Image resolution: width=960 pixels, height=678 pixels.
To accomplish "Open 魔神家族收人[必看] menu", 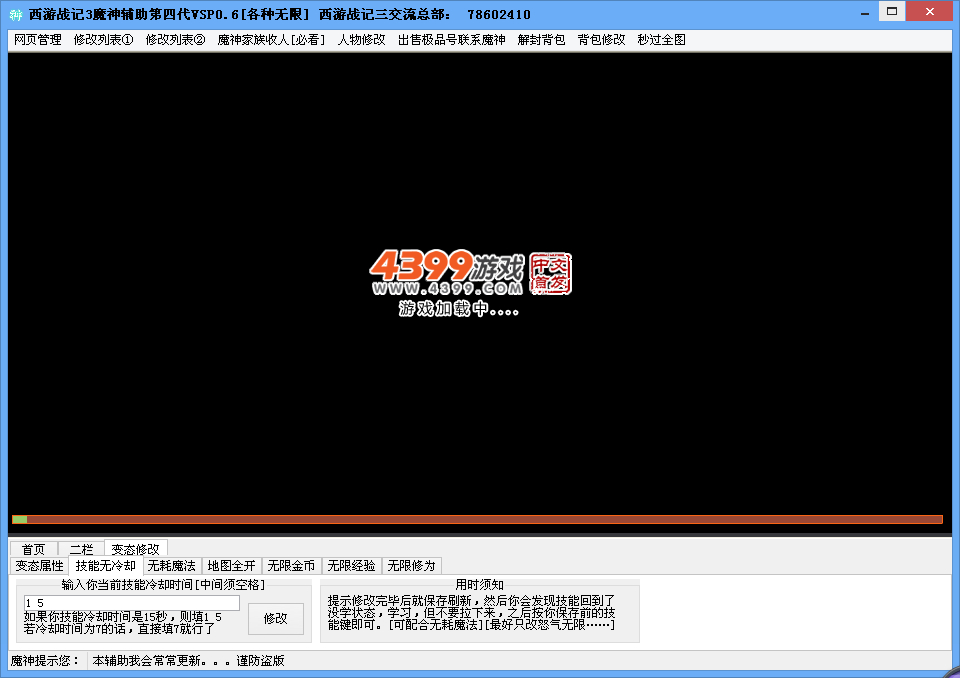I will click(271, 40).
